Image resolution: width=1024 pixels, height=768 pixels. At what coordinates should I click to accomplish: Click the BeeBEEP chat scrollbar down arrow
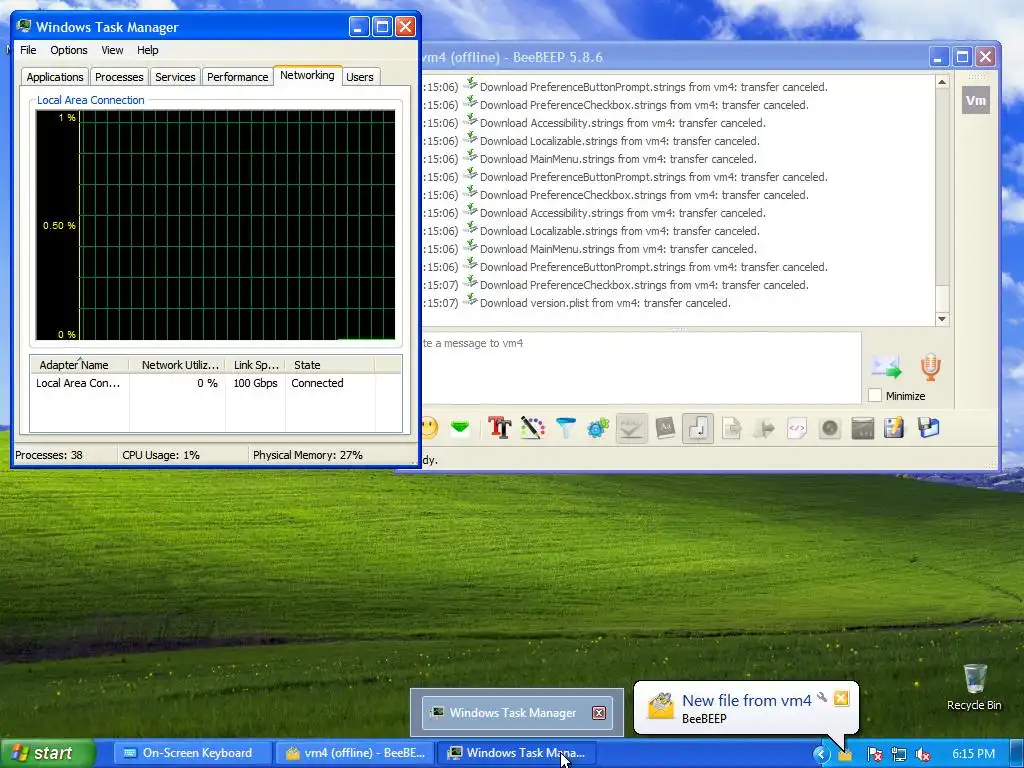pyautogui.click(x=942, y=319)
